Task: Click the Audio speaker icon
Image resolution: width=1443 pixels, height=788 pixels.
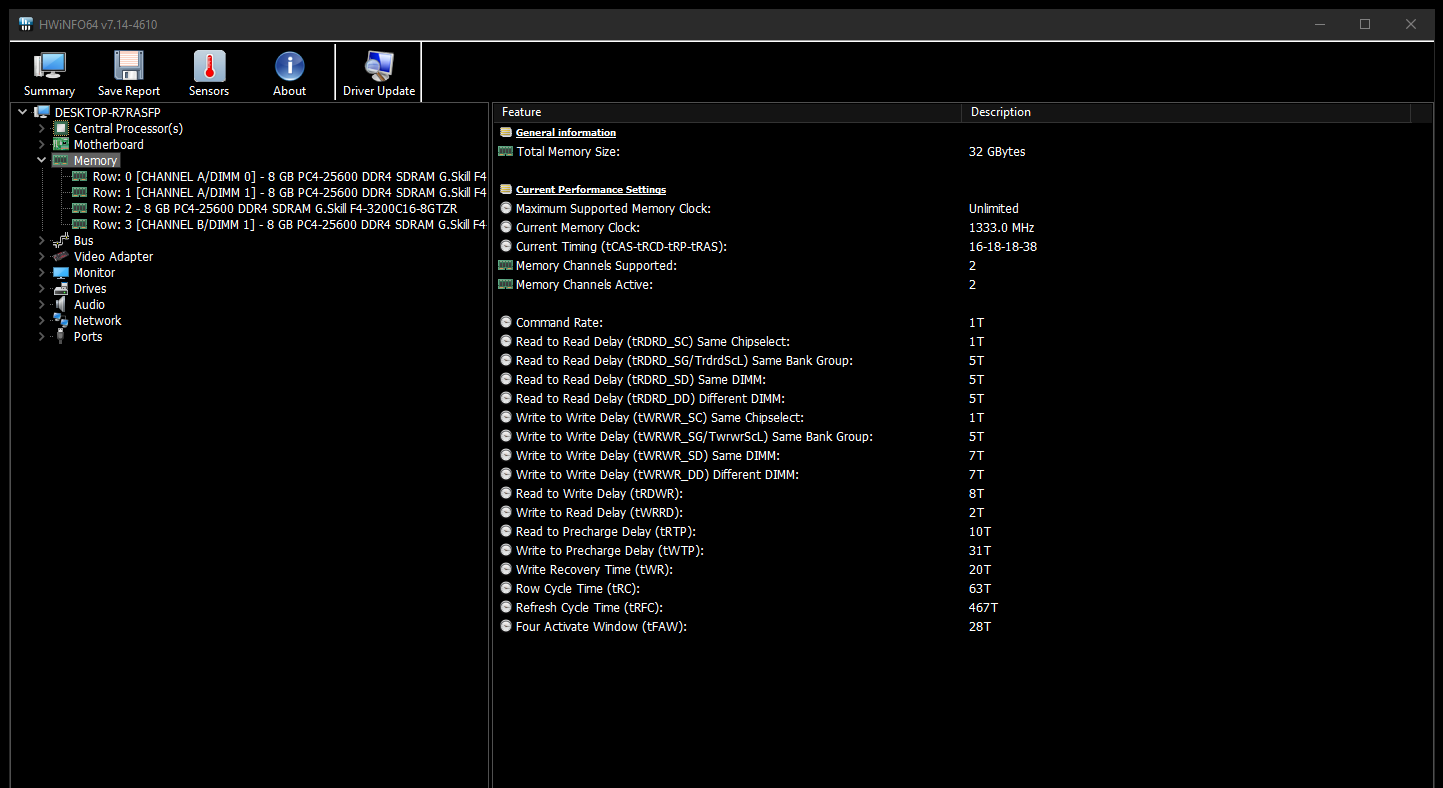Action: [61, 304]
